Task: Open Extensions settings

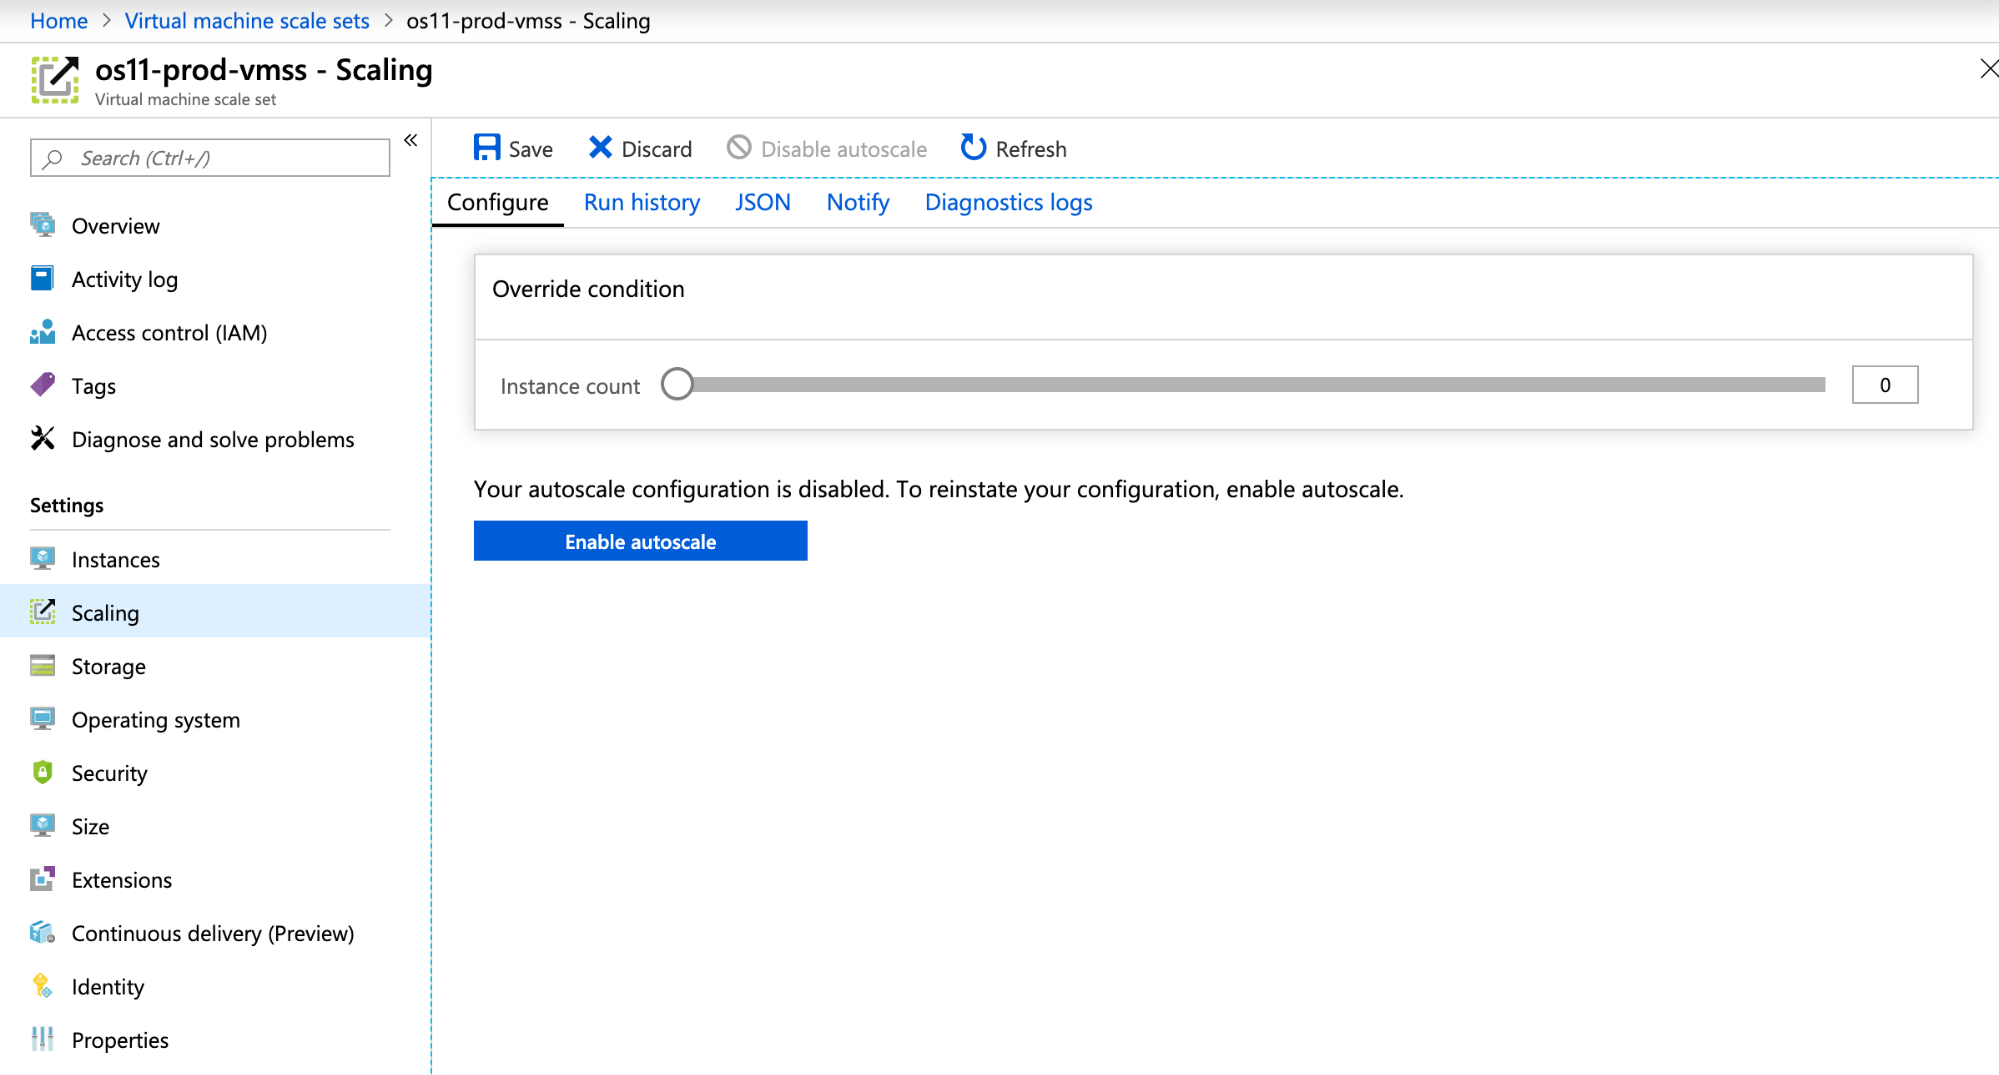Action: click(x=121, y=879)
